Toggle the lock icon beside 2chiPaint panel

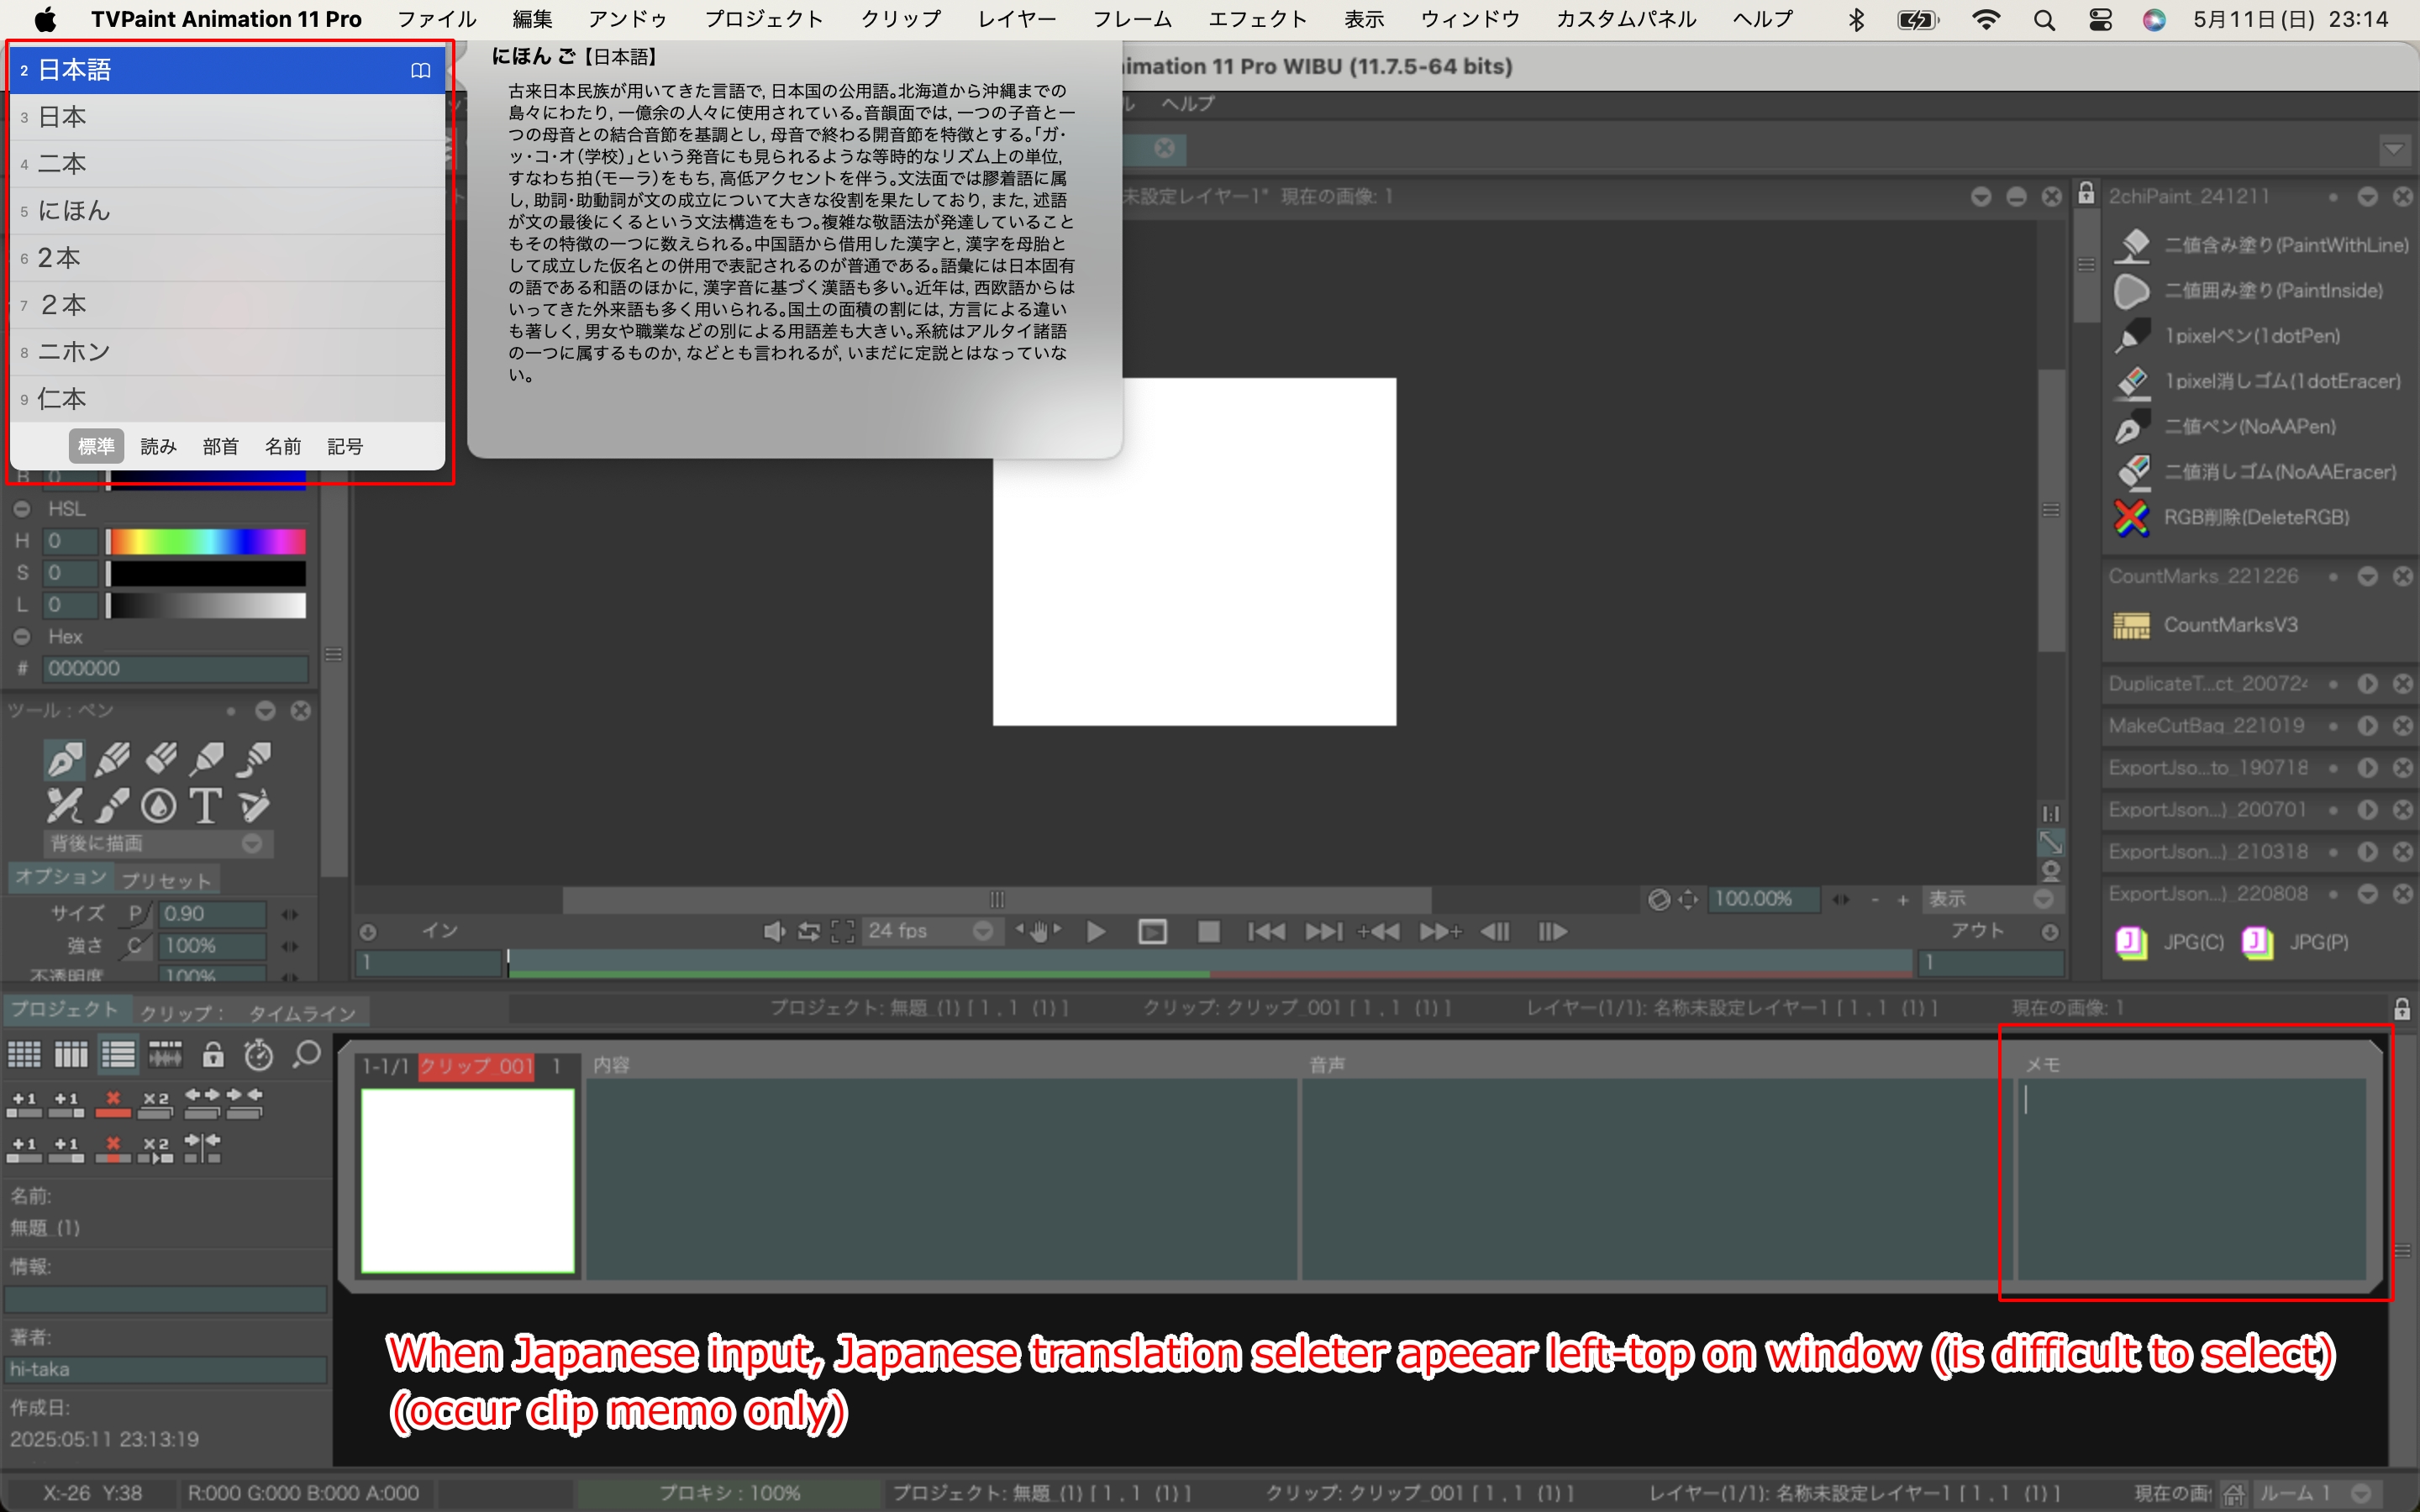point(2085,193)
